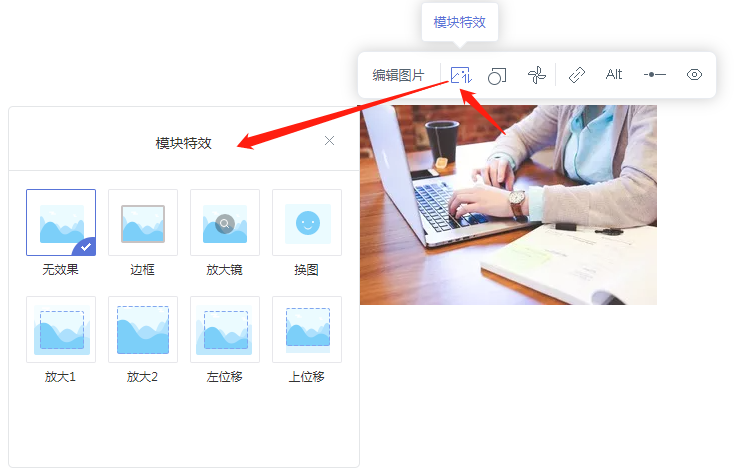Toggle the eye visibility icon
The width and height of the screenshot is (739, 475).
694,74
